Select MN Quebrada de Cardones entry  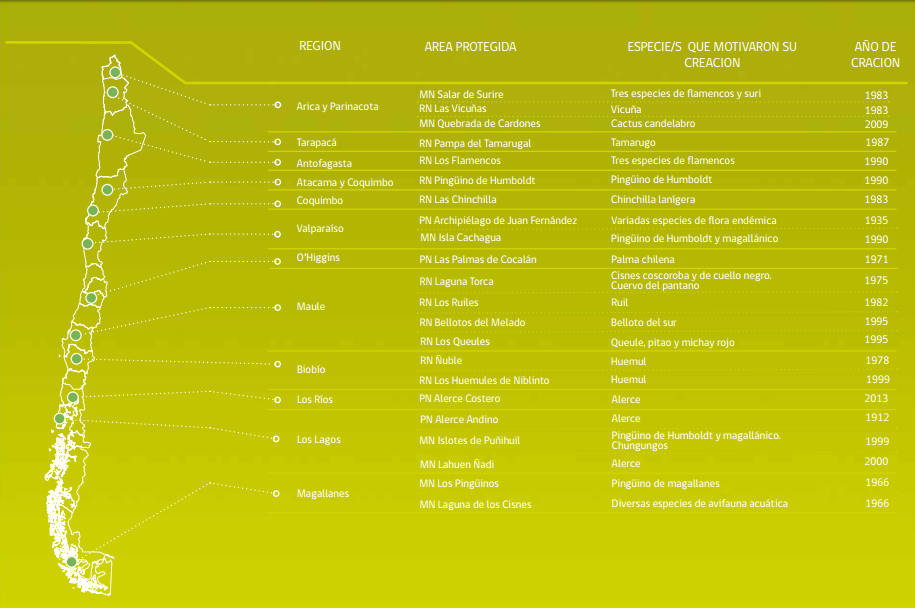pyautogui.click(x=480, y=123)
